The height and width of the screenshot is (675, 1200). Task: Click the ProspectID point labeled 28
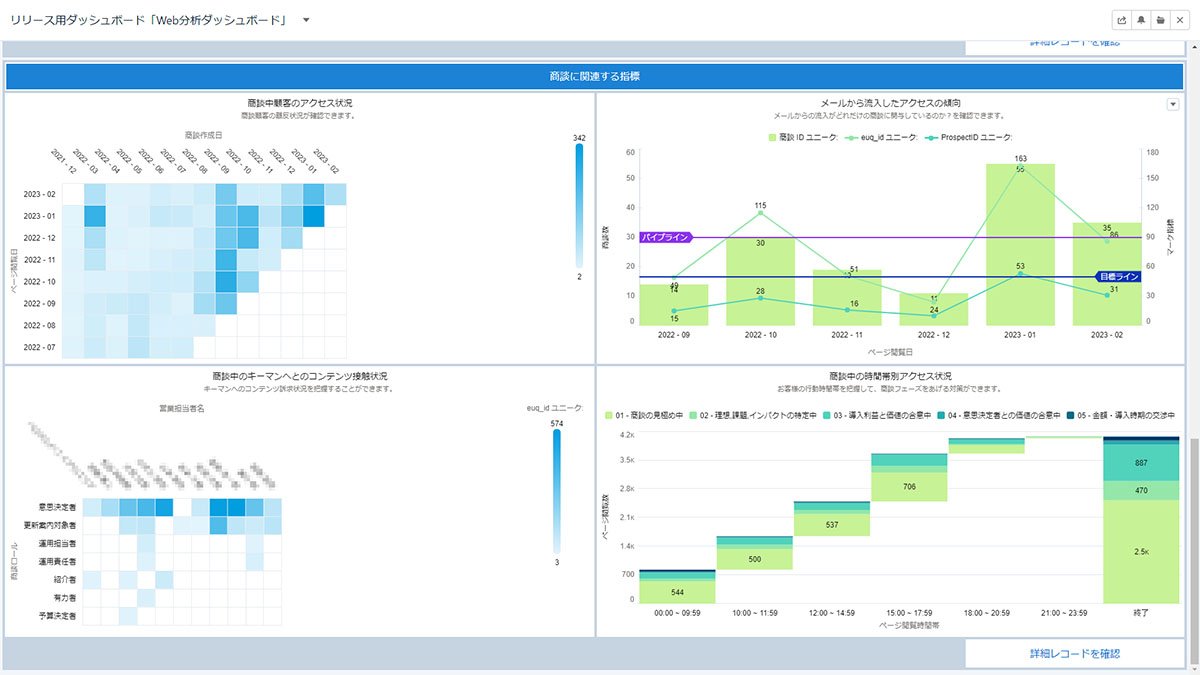point(760,298)
